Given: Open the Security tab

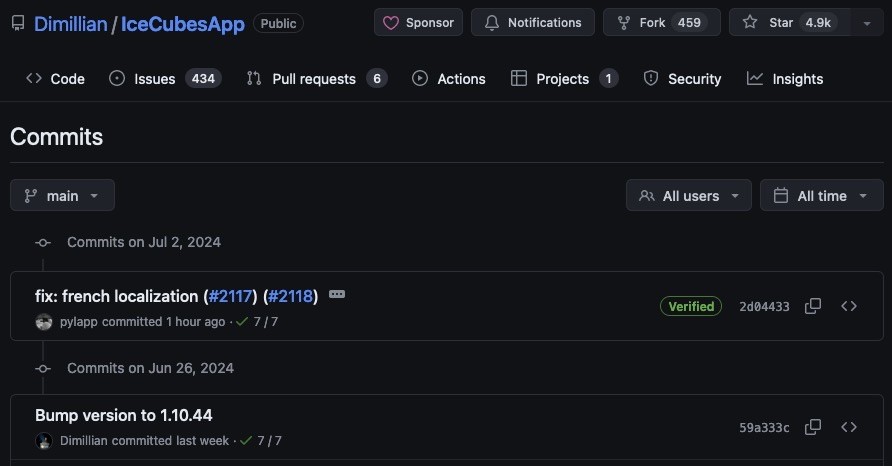Looking at the screenshot, I should (x=682, y=79).
